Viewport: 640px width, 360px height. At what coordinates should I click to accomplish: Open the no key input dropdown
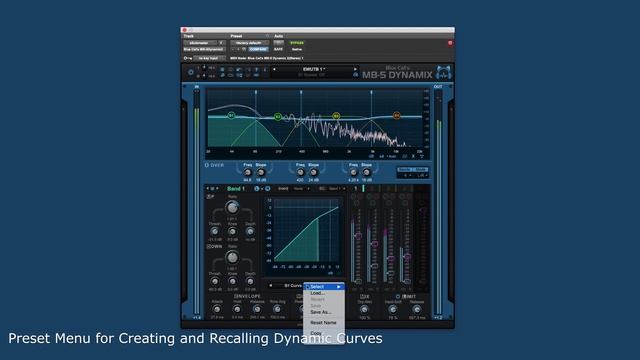[x=209, y=58]
